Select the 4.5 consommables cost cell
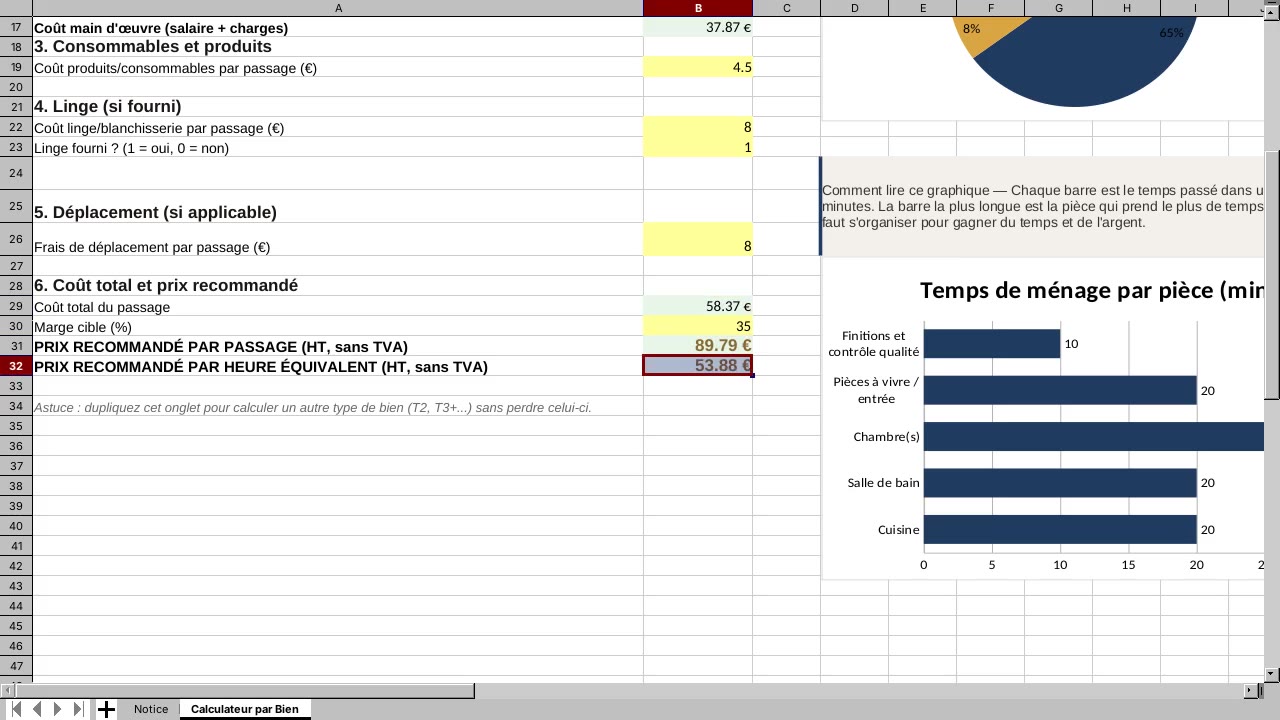1280x720 pixels. pos(698,67)
